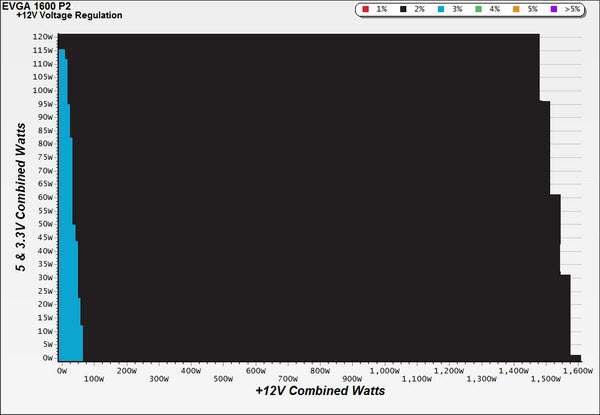Click the '20w' y-axis tick label
Viewport: 600px width, 415px height.
click(x=44, y=304)
